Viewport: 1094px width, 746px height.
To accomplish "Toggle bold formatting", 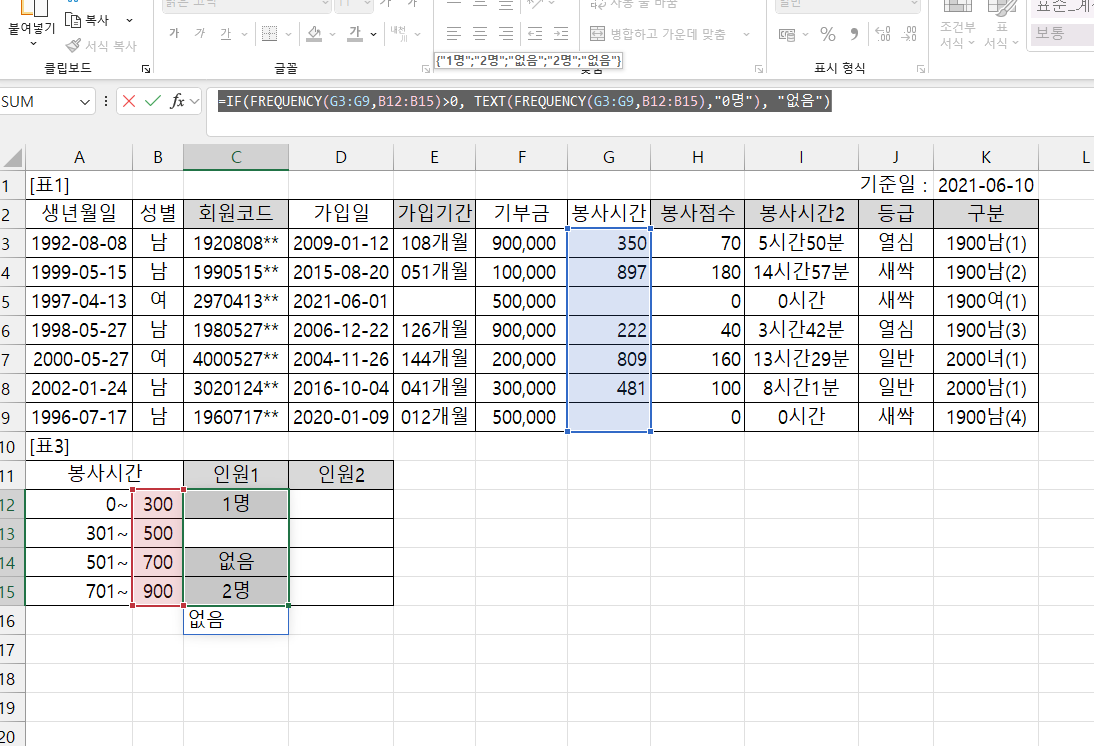I will pyautogui.click(x=174, y=34).
